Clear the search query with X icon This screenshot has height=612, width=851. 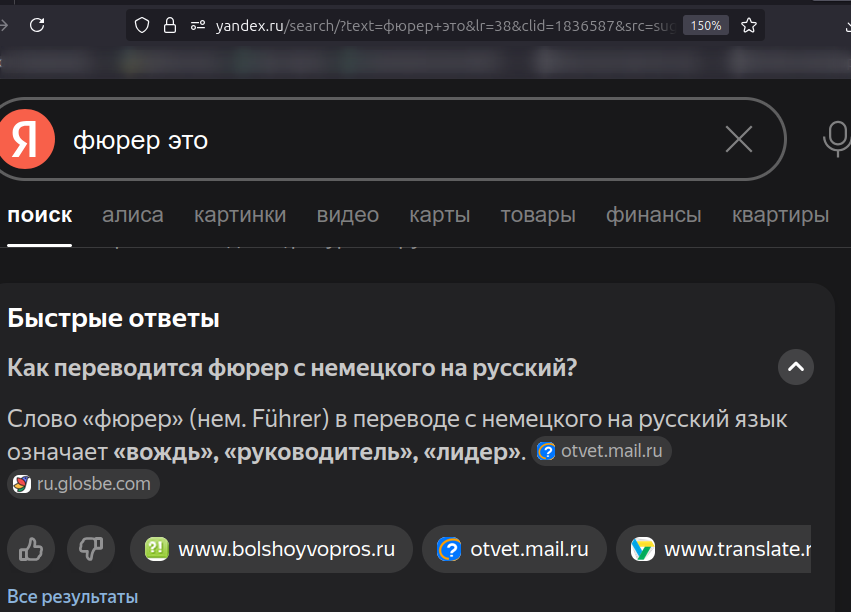click(738, 140)
